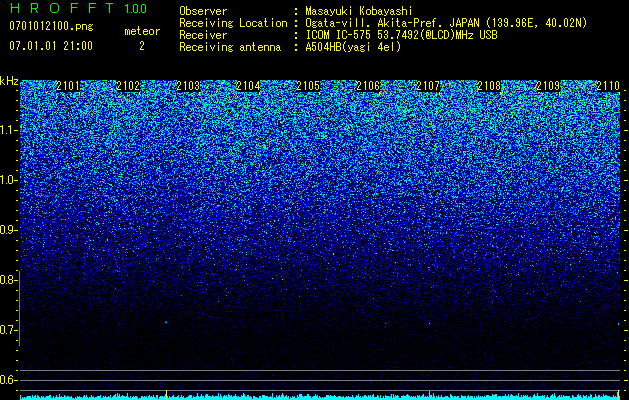Click the Receiving antenna field label
The height and width of the screenshot is (400, 629).
[230, 47]
